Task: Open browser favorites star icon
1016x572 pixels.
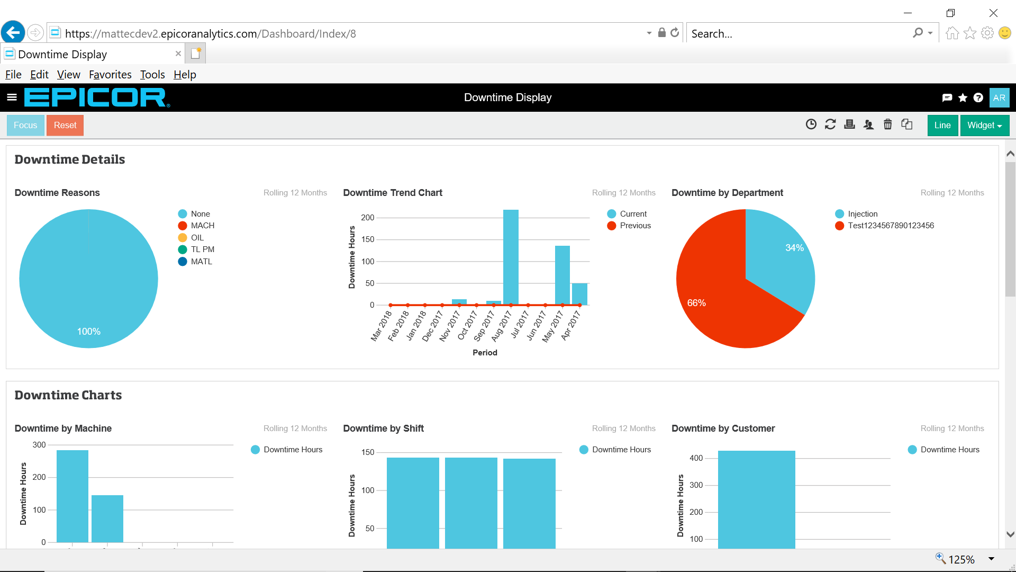Action: tap(969, 33)
